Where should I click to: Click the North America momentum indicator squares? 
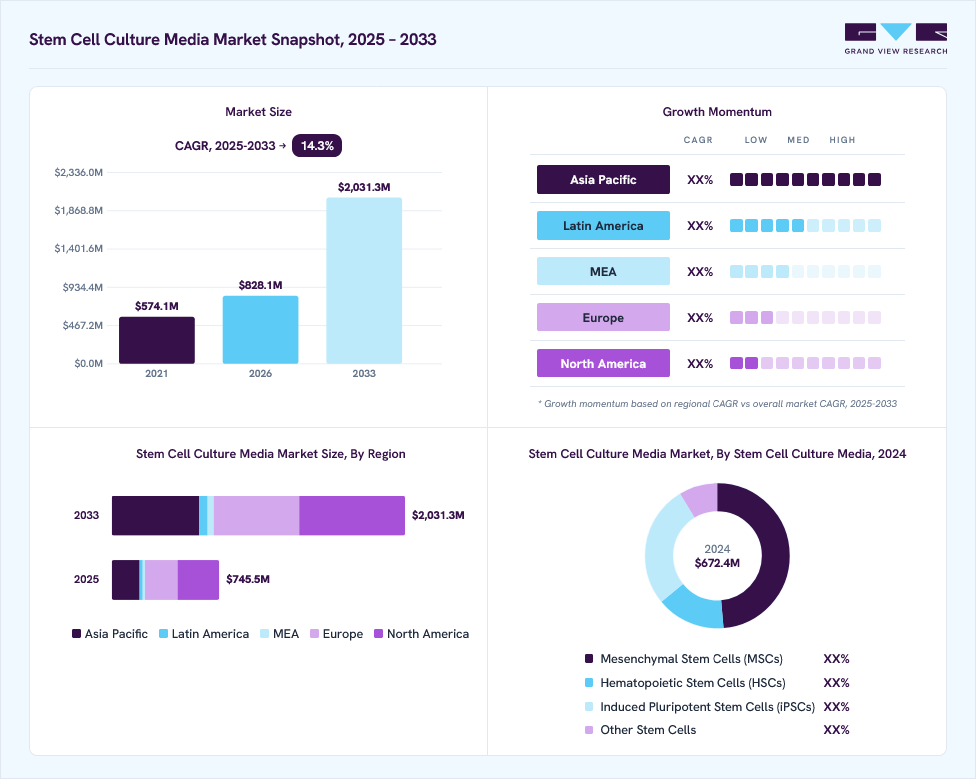pyautogui.click(x=805, y=363)
